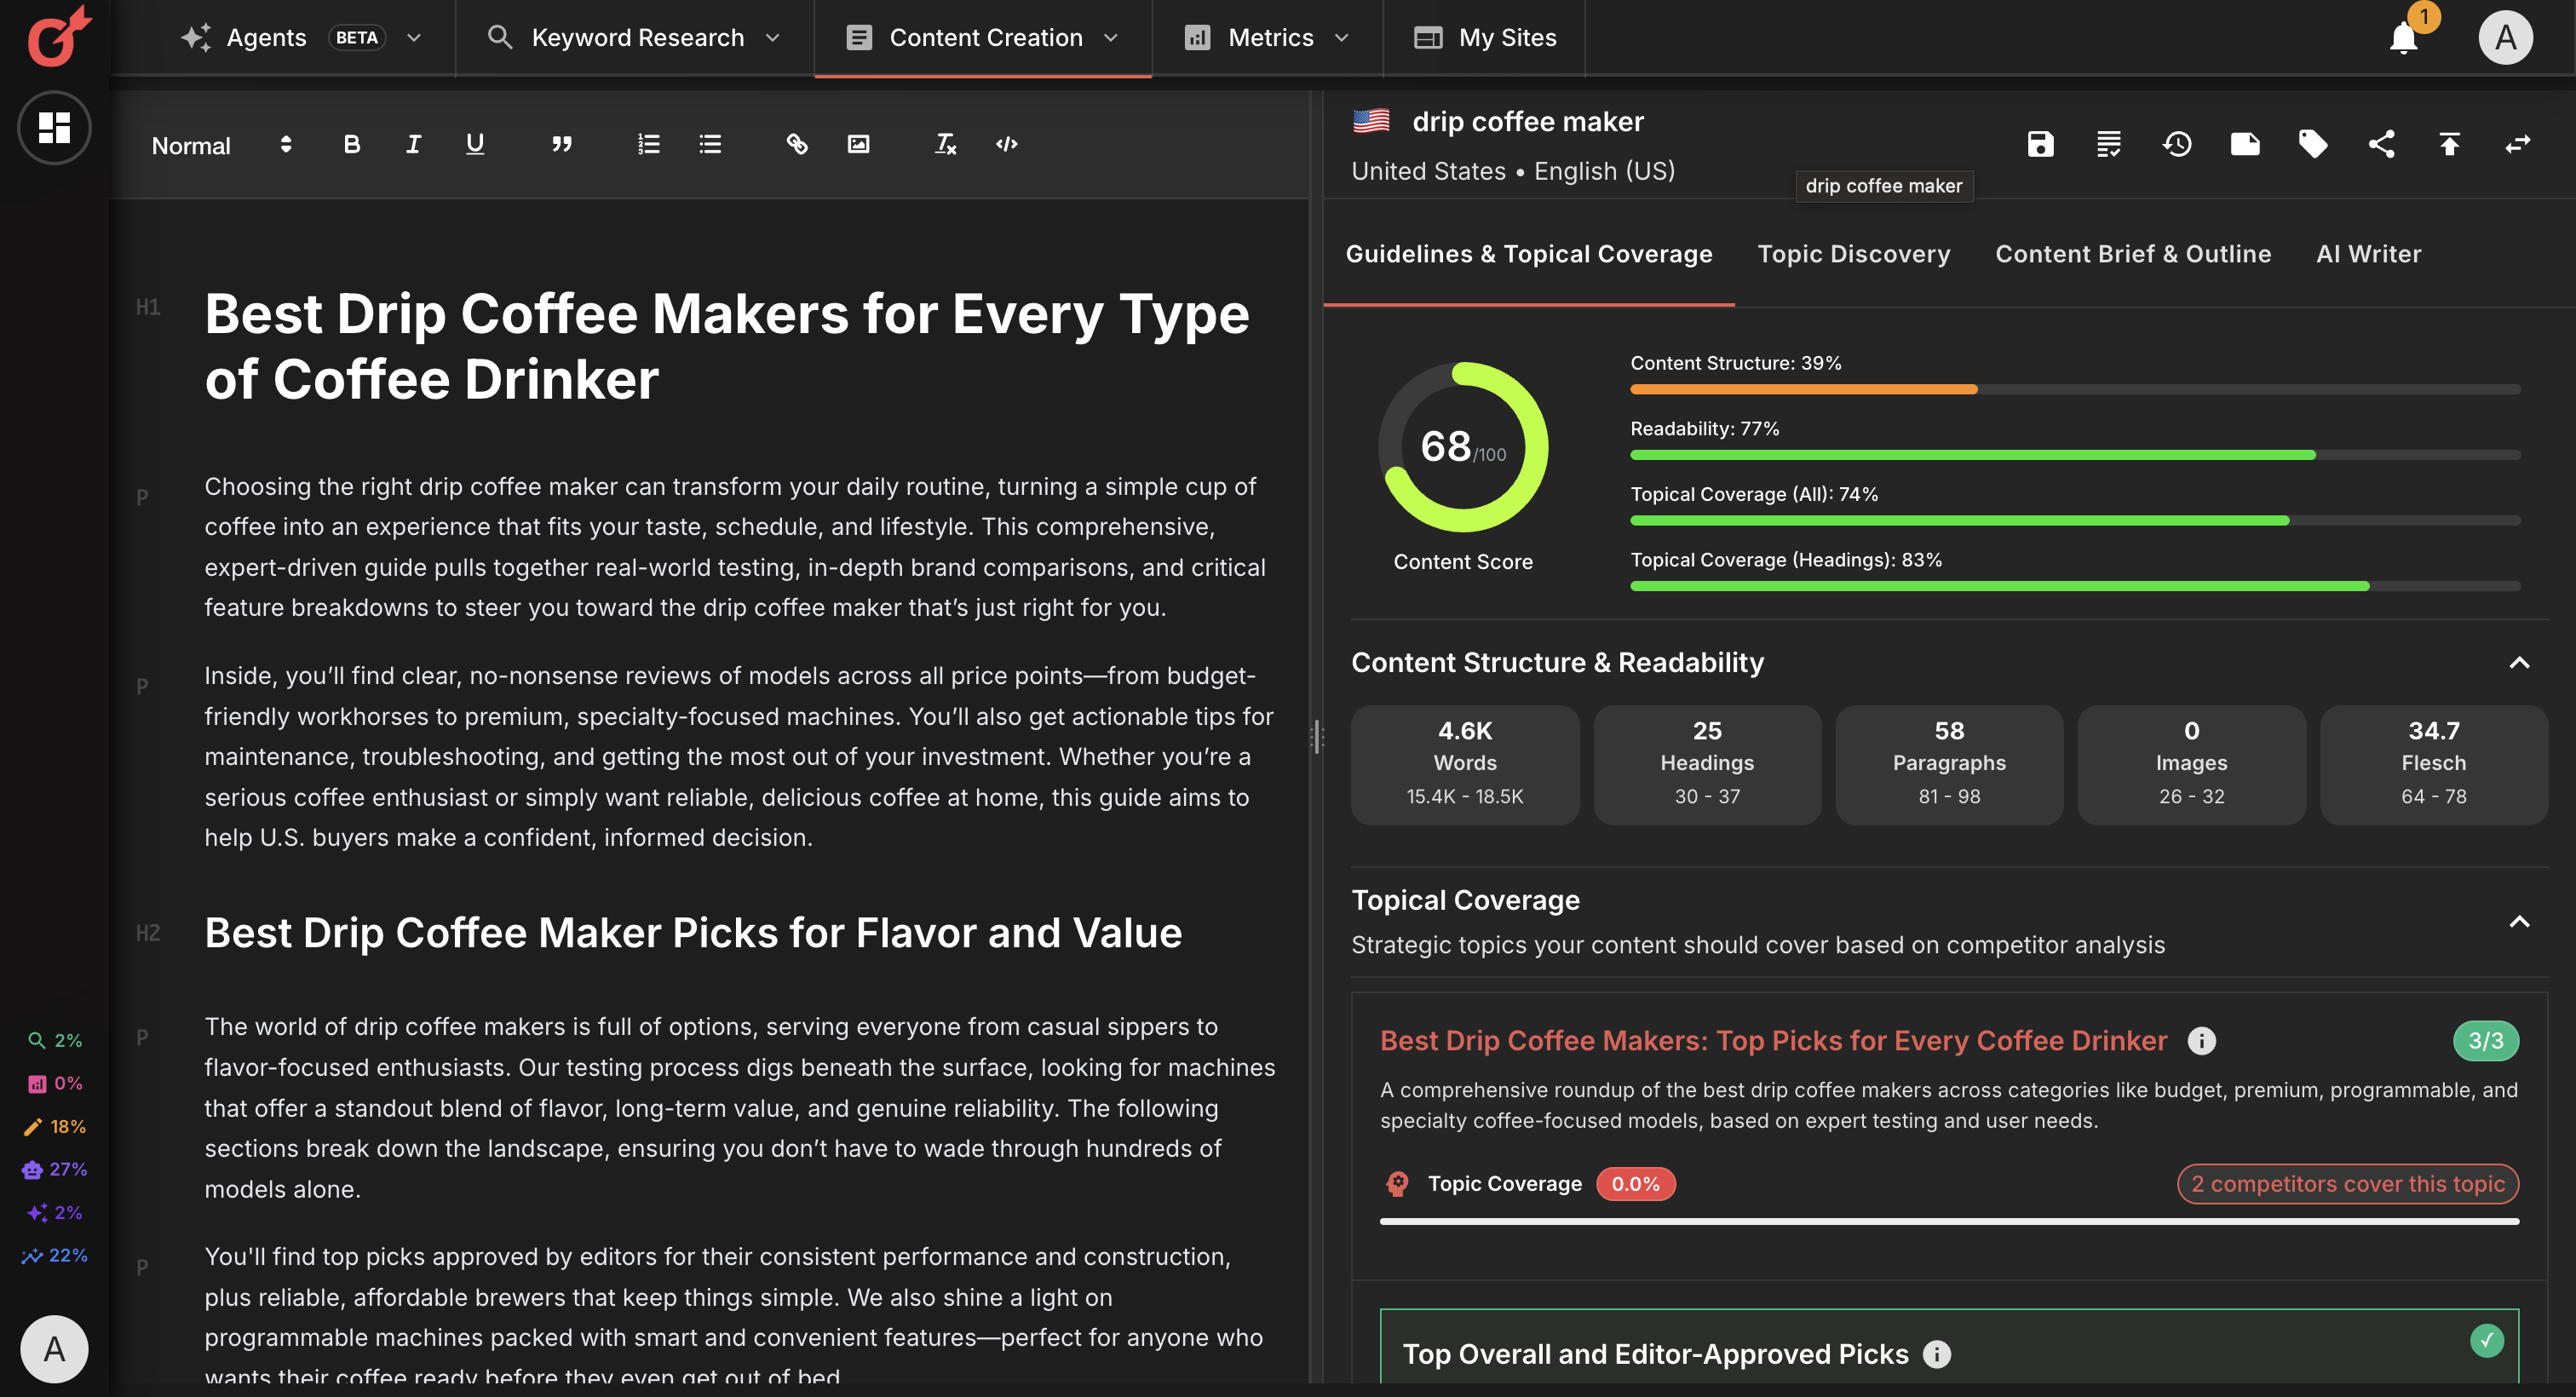Click the 3/3 topic count badge
The height and width of the screenshot is (1397, 2576).
(x=2485, y=1041)
